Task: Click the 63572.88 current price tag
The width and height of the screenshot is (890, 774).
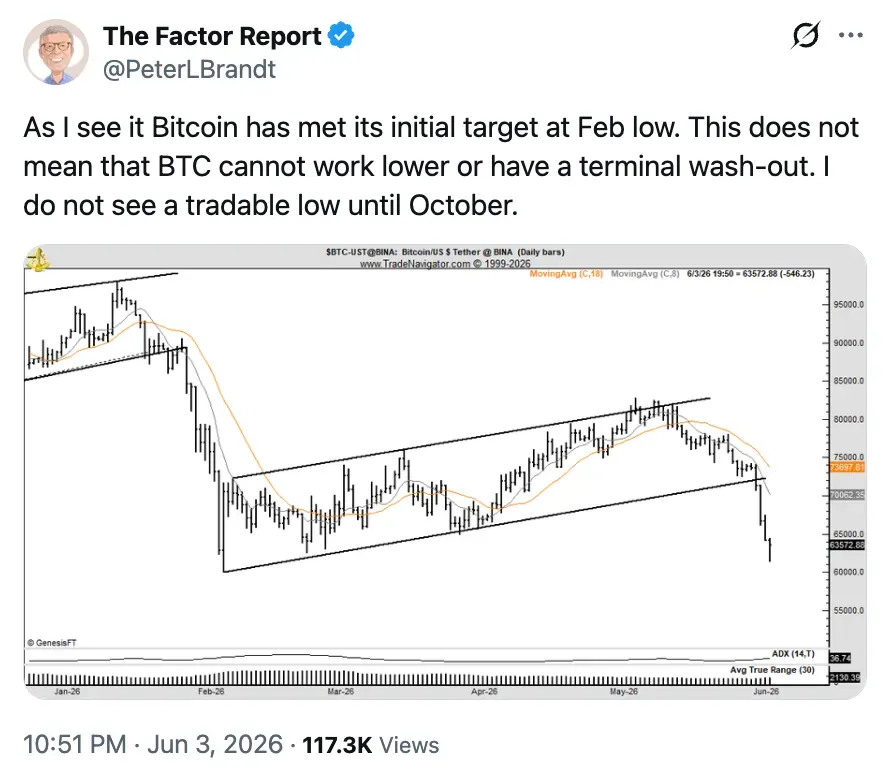Action: tap(847, 545)
